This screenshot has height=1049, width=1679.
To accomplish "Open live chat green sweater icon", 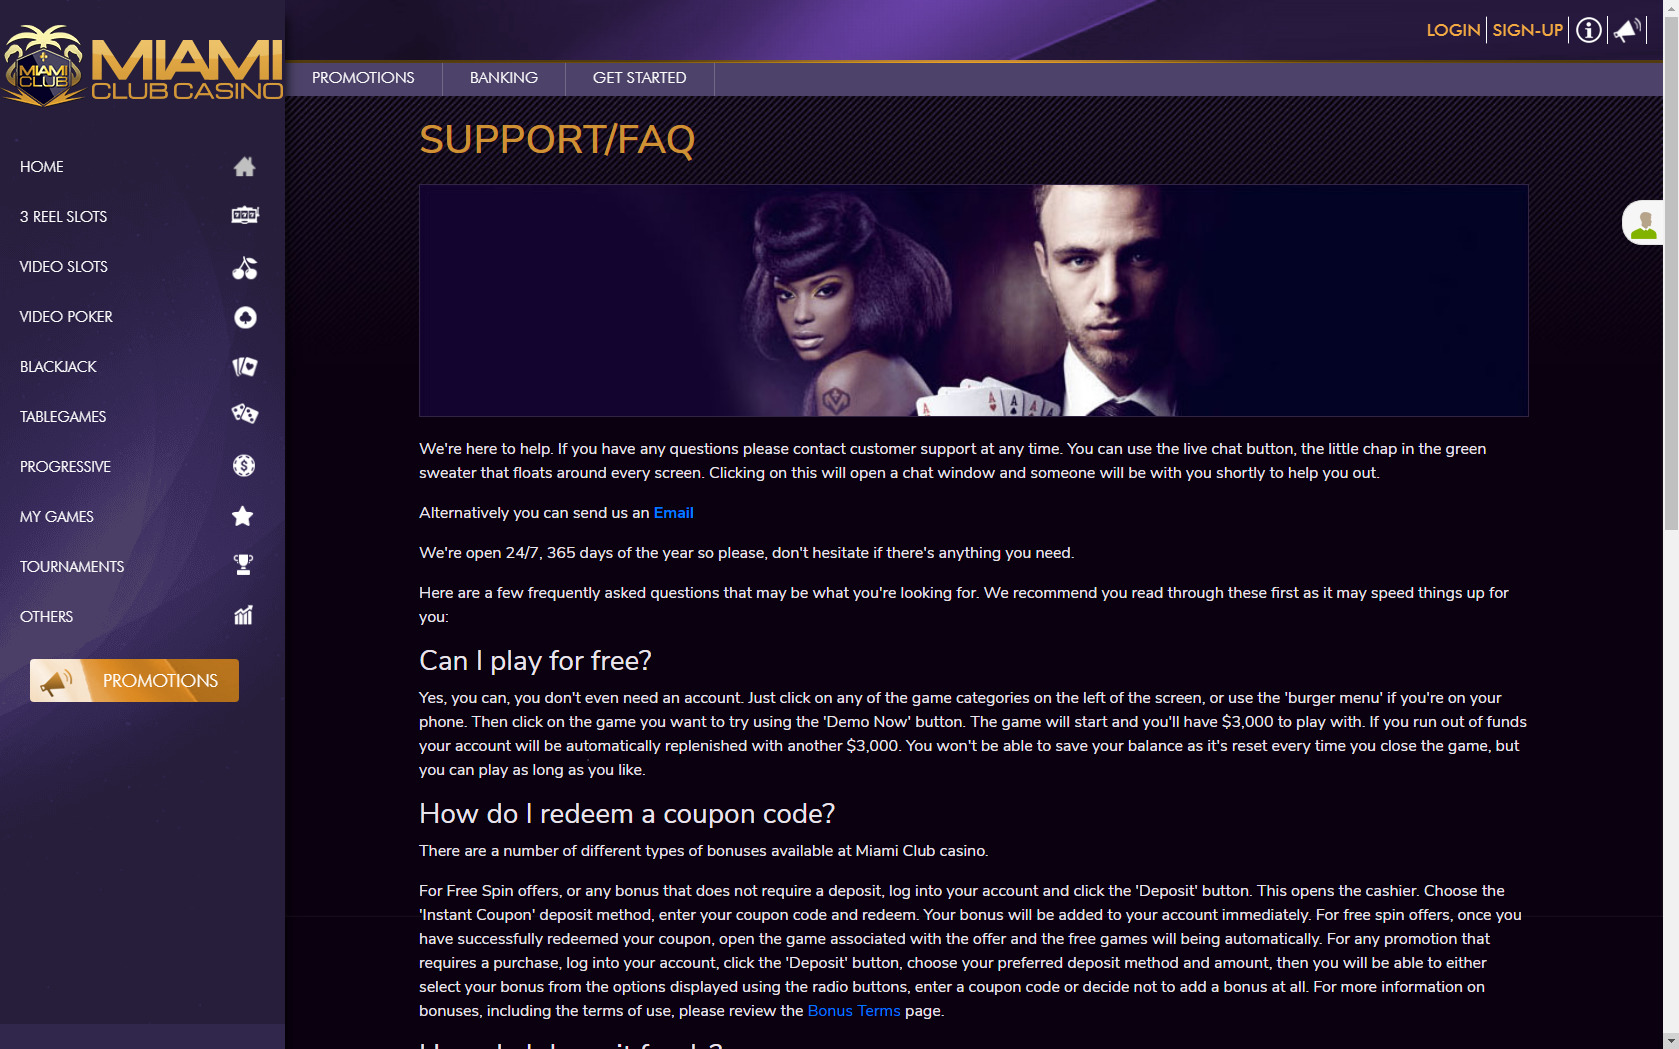I will (1644, 222).
